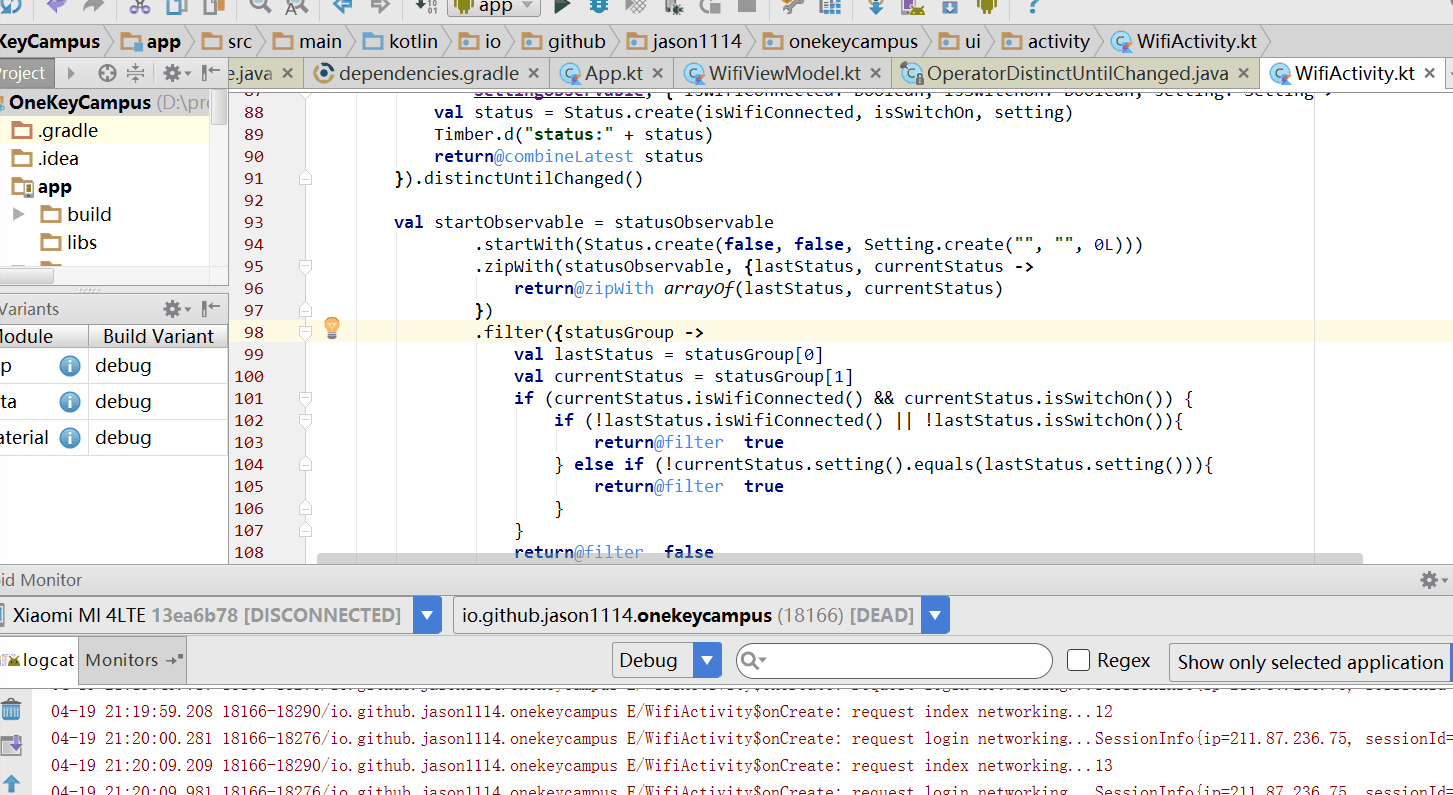The width and height of the screenshot is (1453, 795).
Task: Click the scroll-from-source target icon in Project panel
Action: [107, 73]
